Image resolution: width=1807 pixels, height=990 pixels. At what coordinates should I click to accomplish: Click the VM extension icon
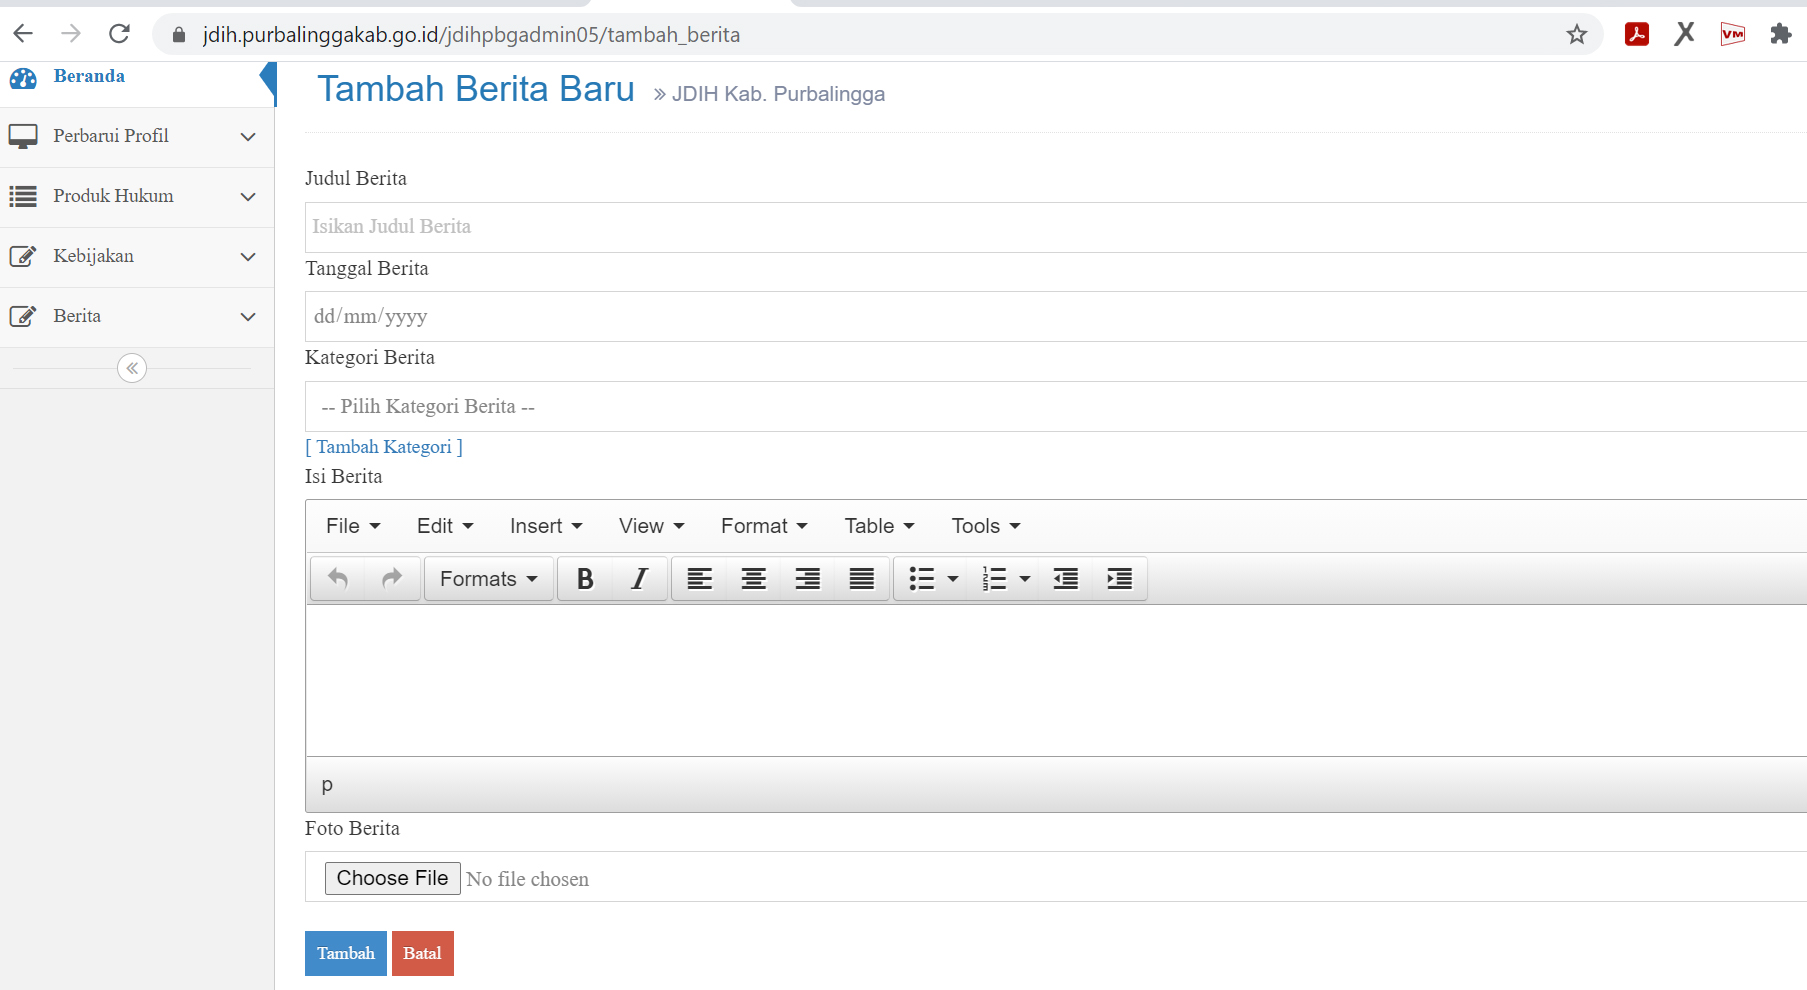(x=1733, y=34)
